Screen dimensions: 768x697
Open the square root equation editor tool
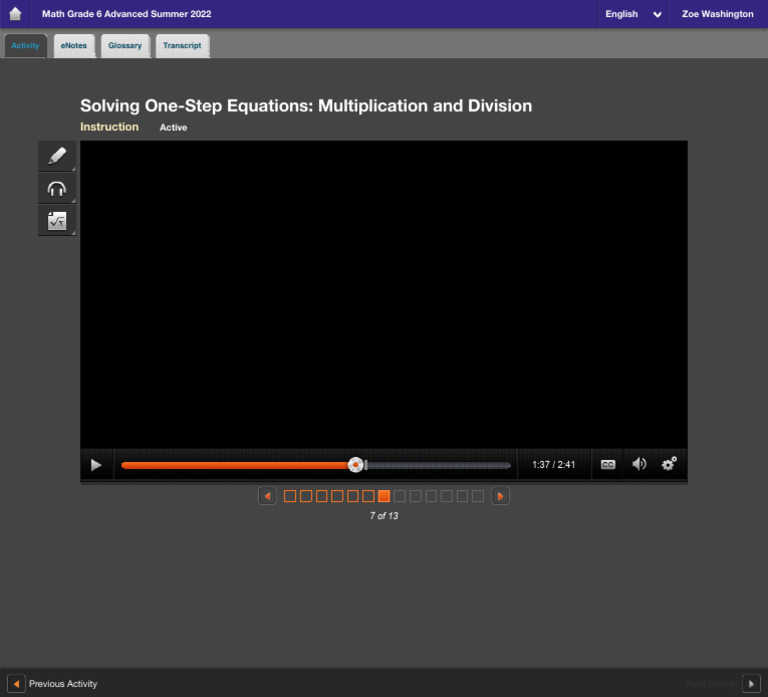57,221
